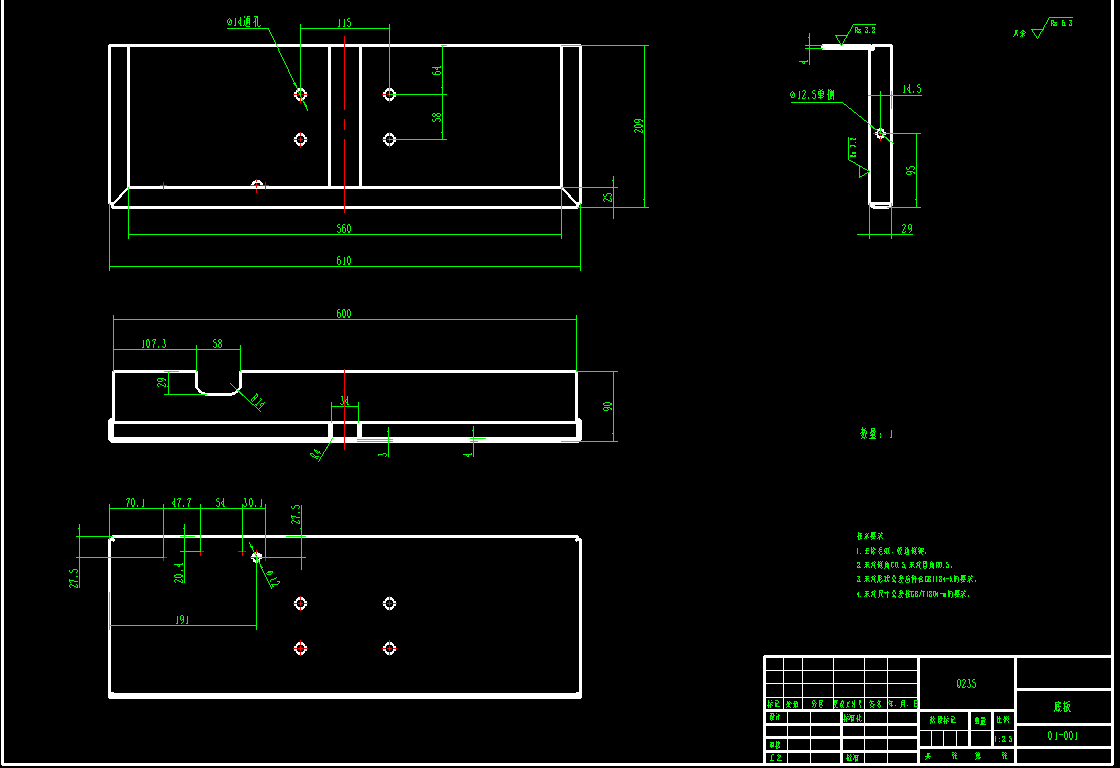Click the "191" dimension text
This screenshot has height=768, width=1120.
[182, 620]
